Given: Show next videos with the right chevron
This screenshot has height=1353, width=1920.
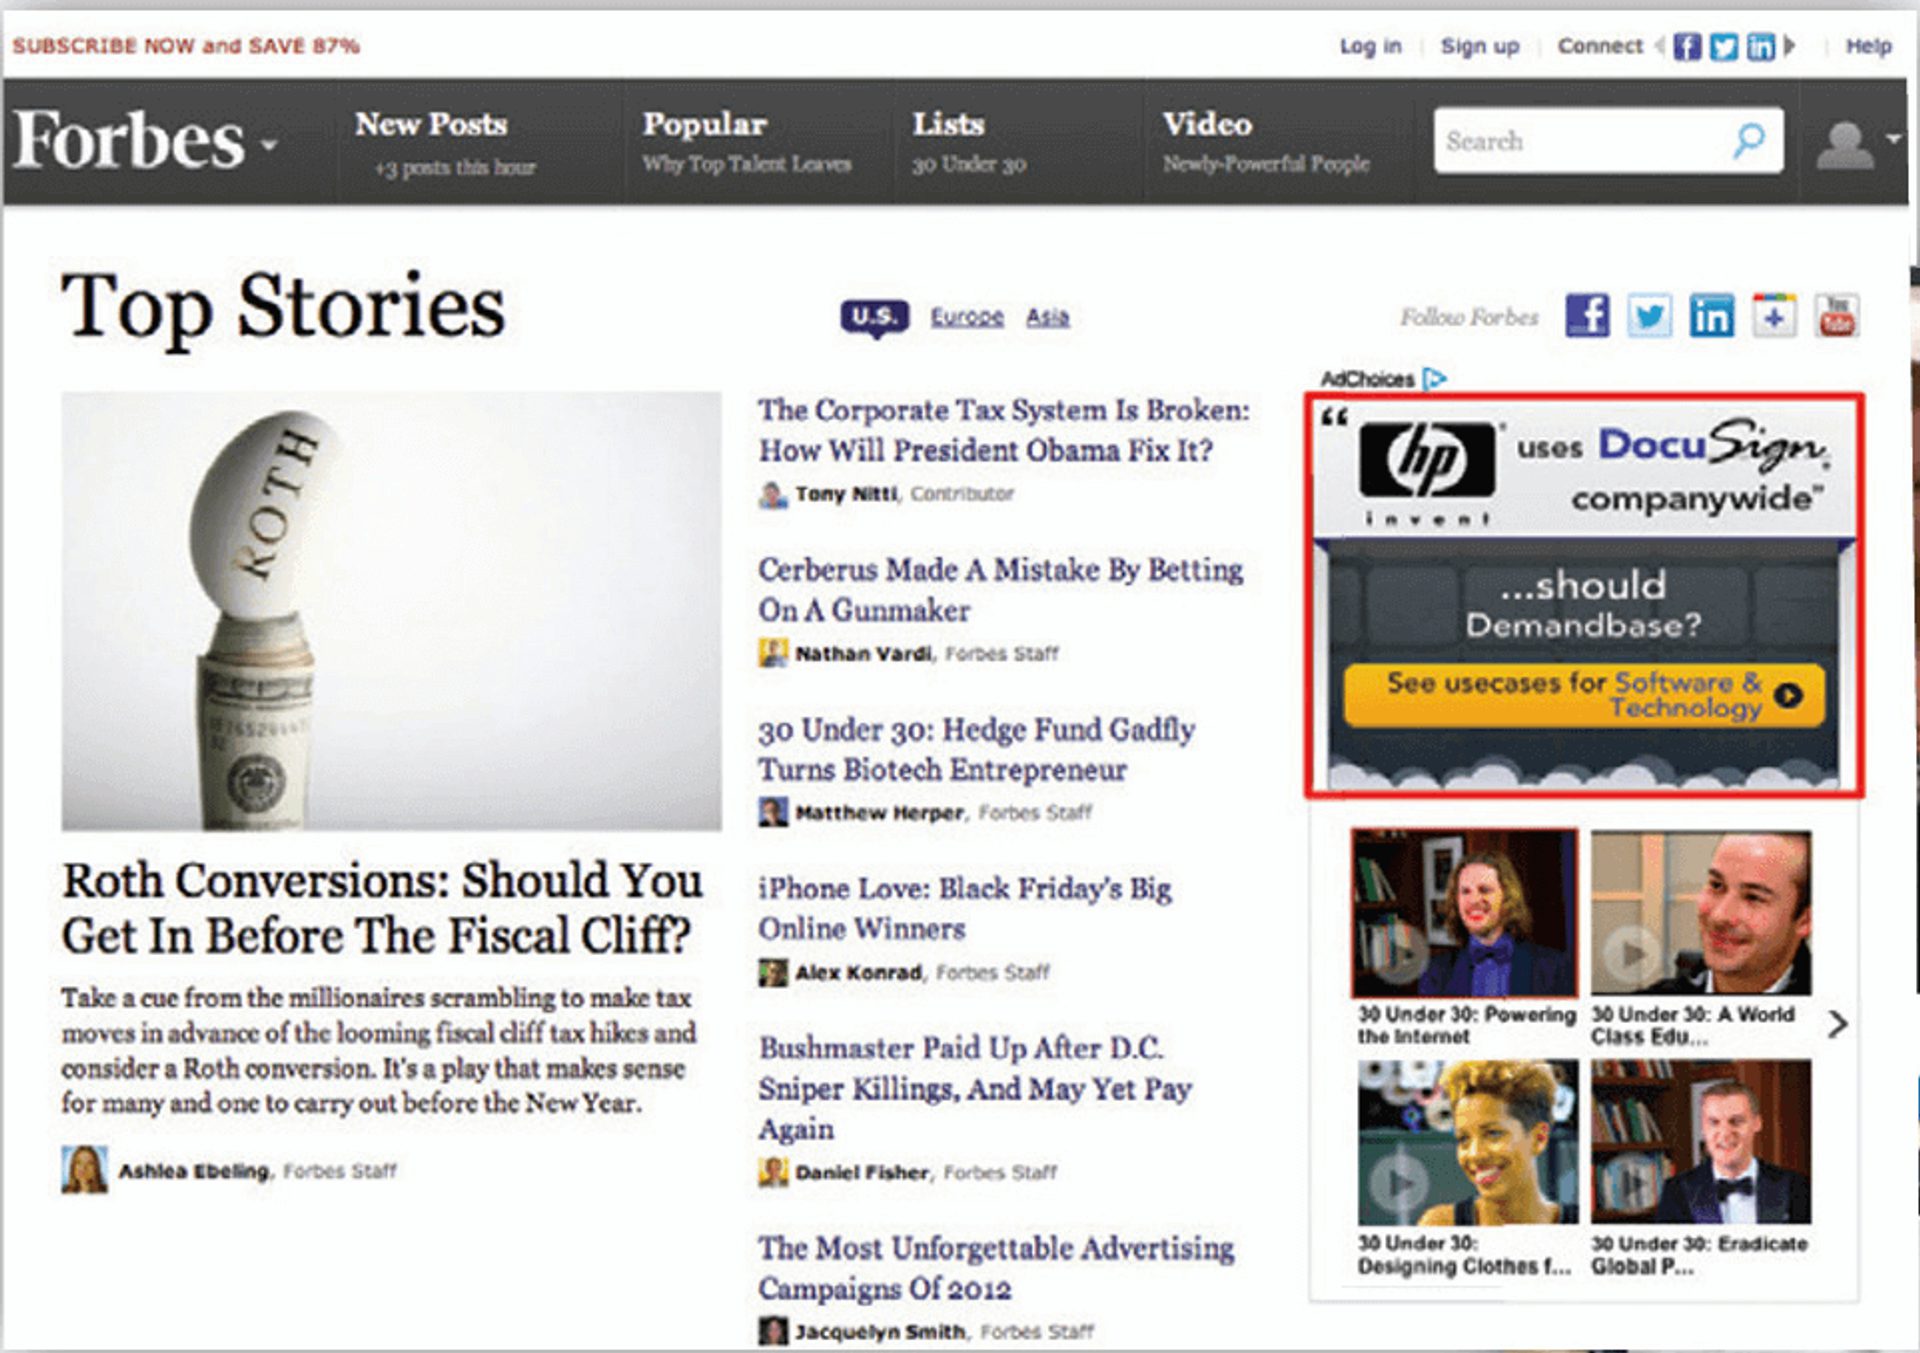Looking at the screenshot, I should coord(1837,1024).
